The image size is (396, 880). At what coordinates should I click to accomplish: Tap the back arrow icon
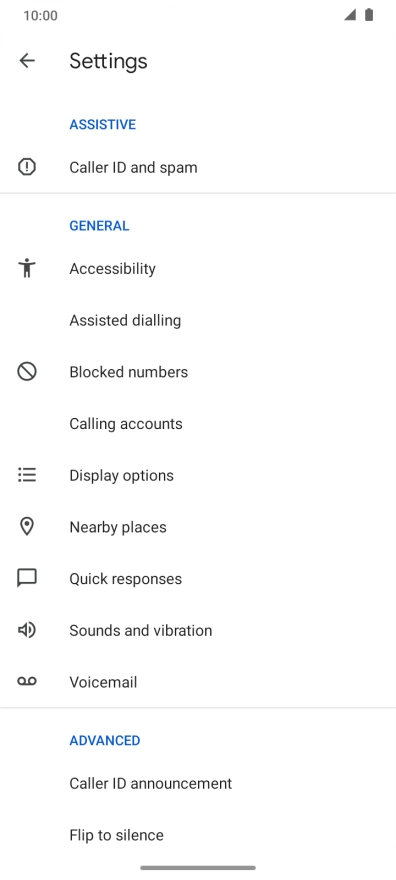tap(27, 61)
